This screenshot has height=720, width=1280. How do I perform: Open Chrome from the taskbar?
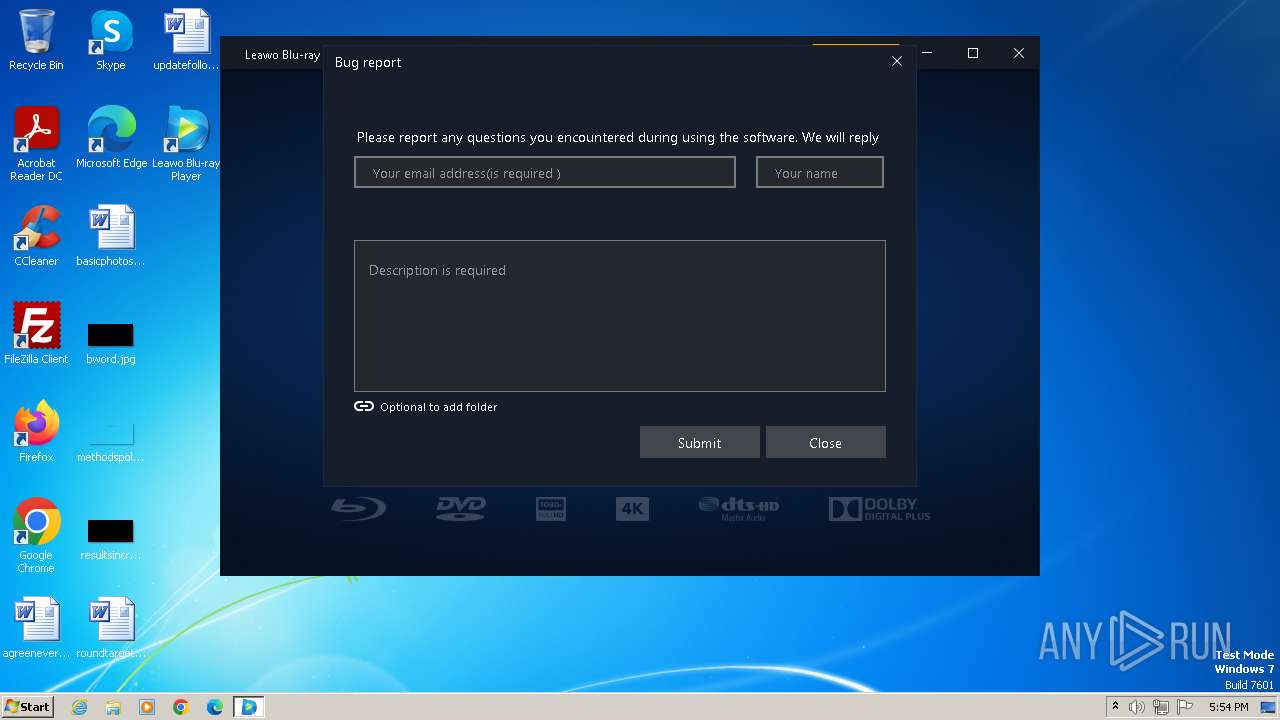(181, 707)
